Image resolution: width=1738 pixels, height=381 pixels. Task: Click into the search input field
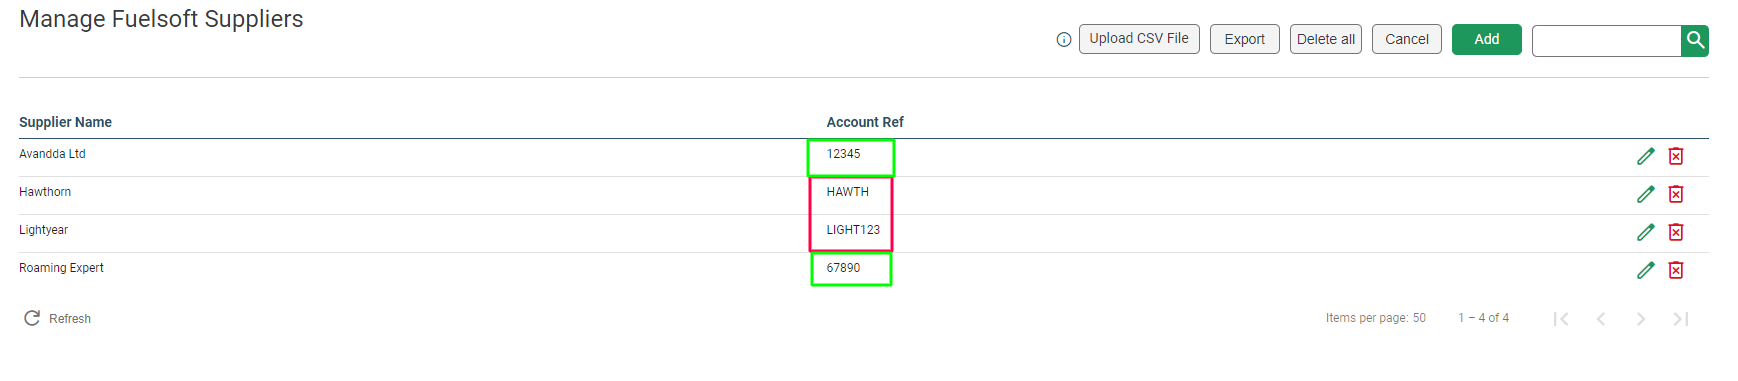click(1607, 41)
